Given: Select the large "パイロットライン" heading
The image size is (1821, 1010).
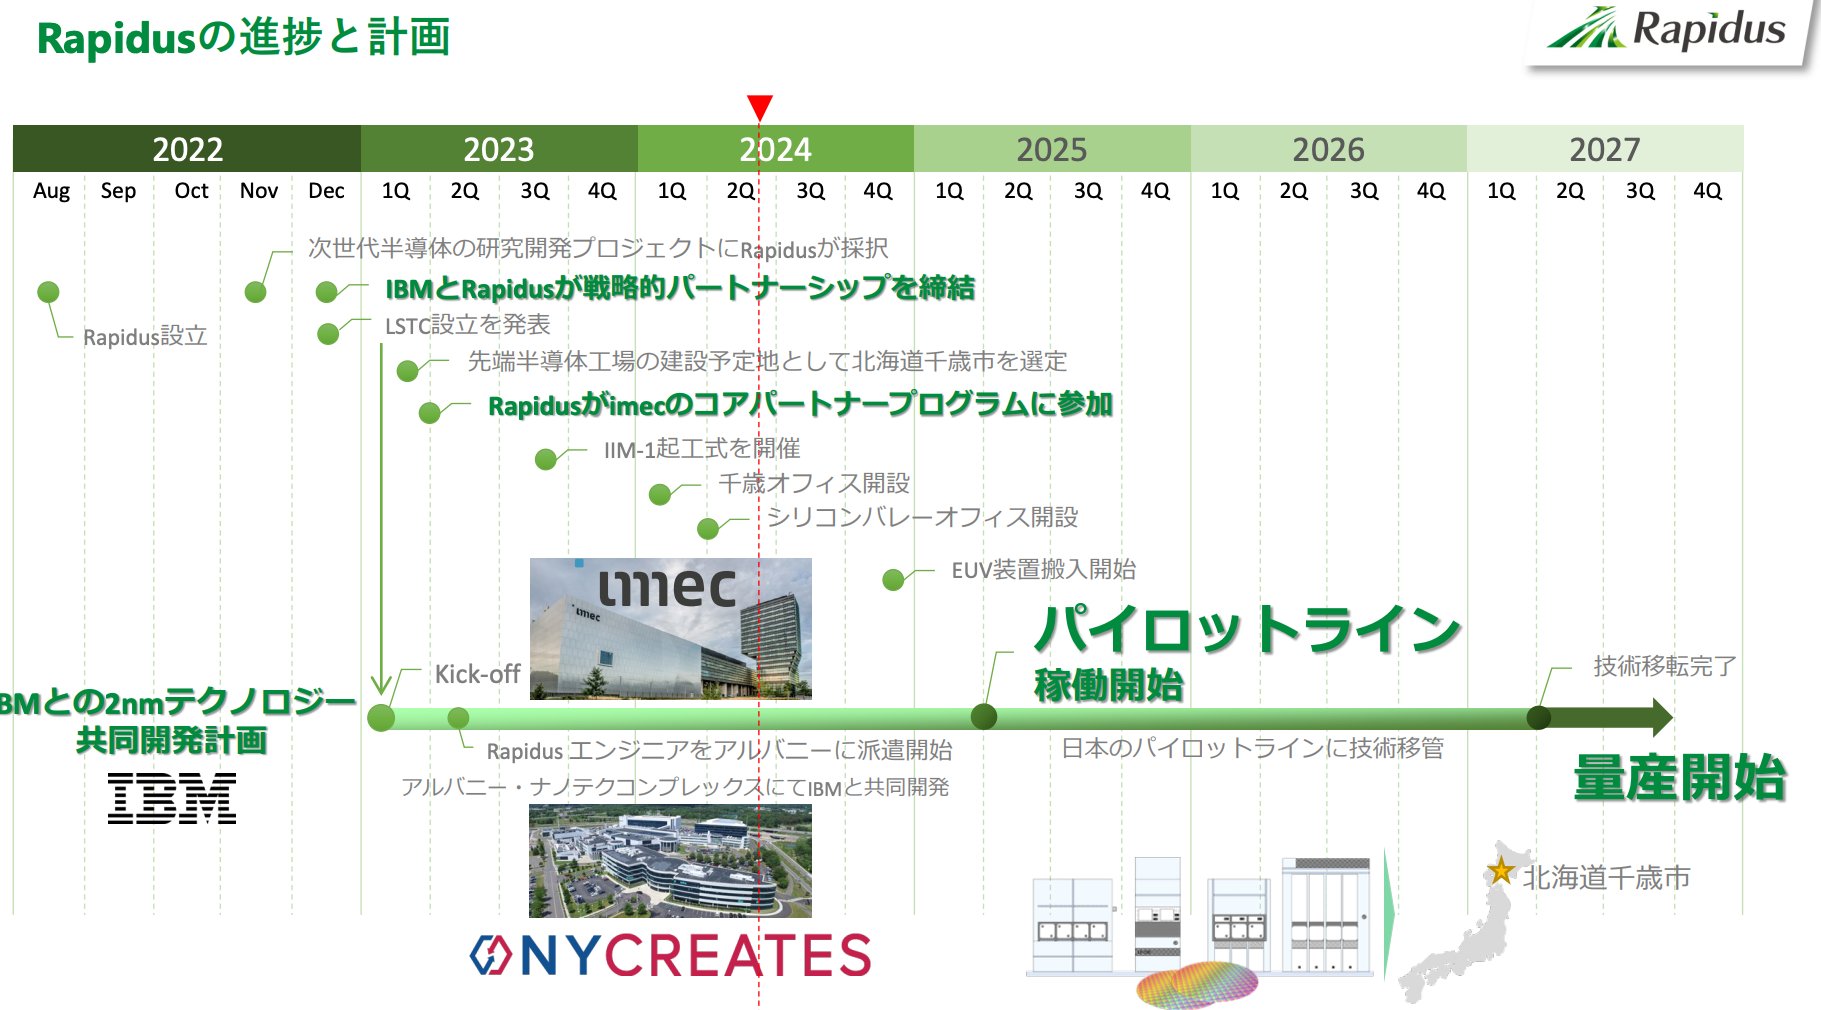Looking at the screenshot, I should click(1248, 629).
